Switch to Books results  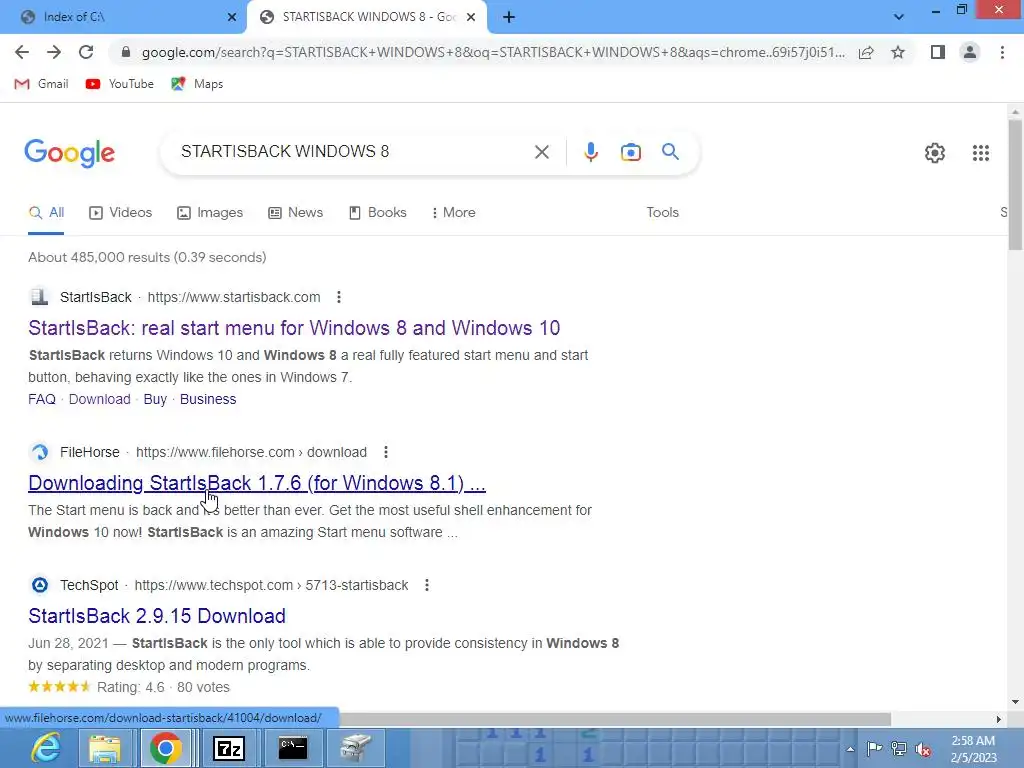(x=378, y=213)
